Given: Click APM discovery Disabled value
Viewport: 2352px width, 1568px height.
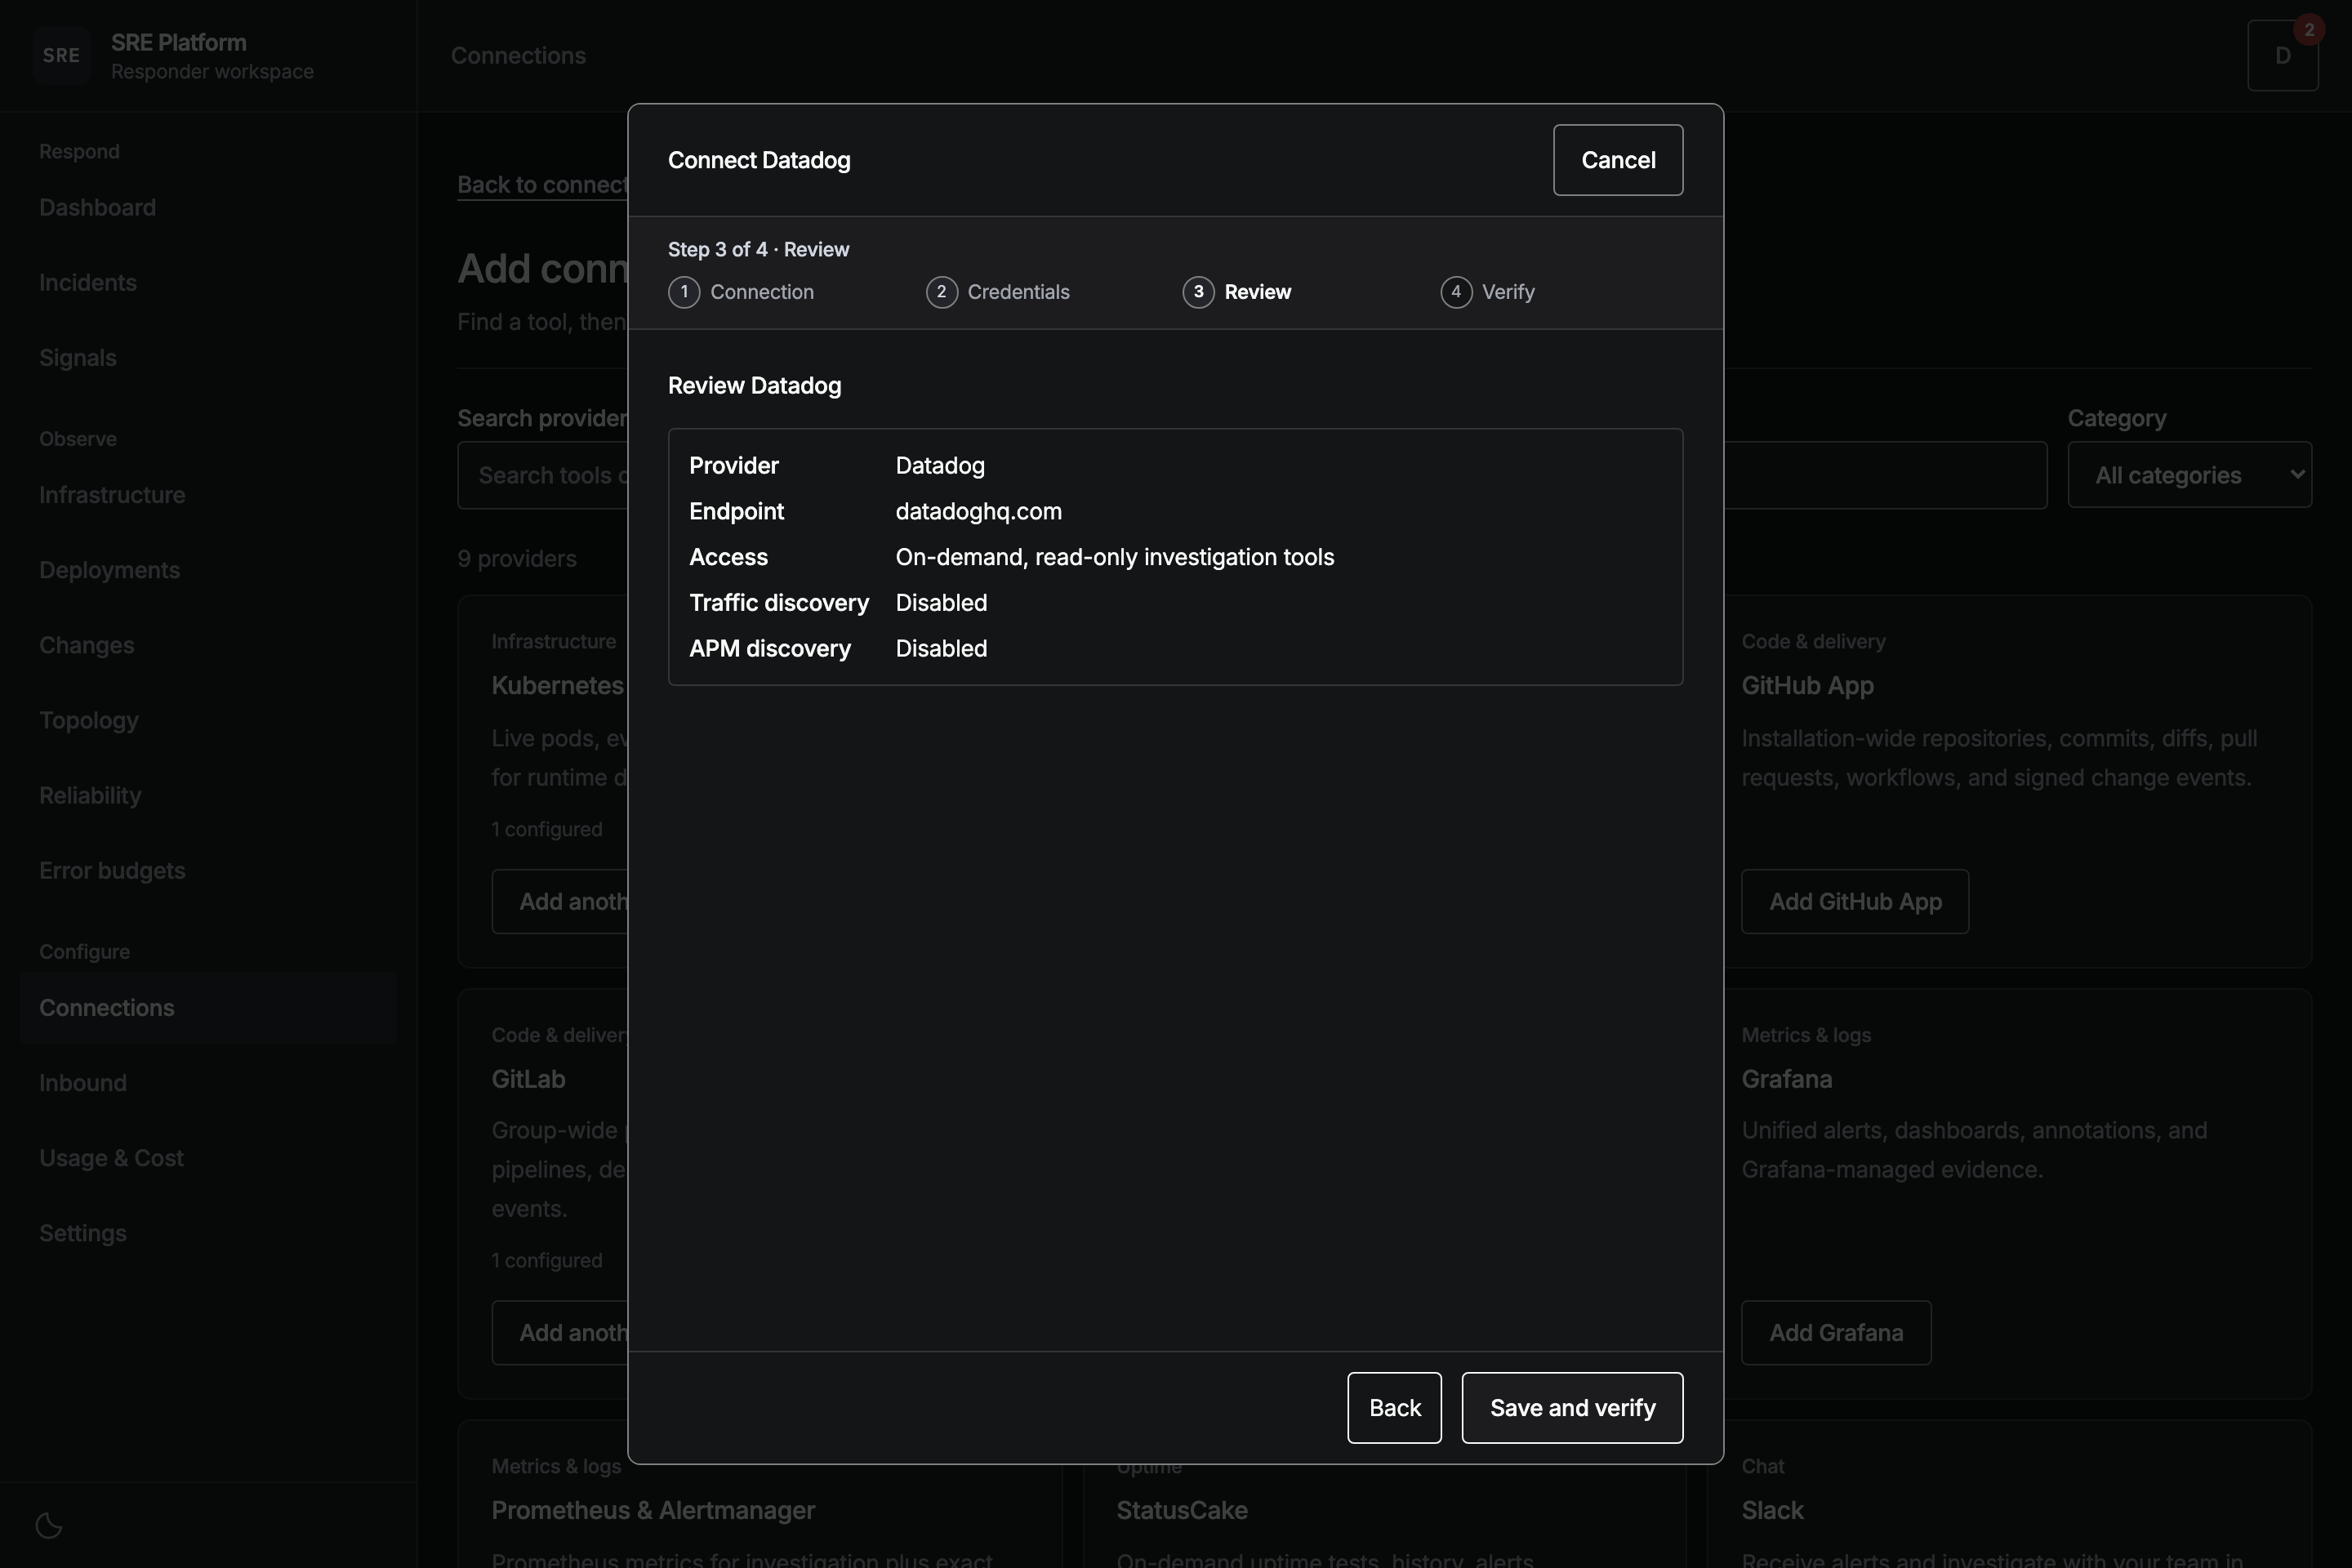Looking at the screenshot, I should (x=941, y=648).
